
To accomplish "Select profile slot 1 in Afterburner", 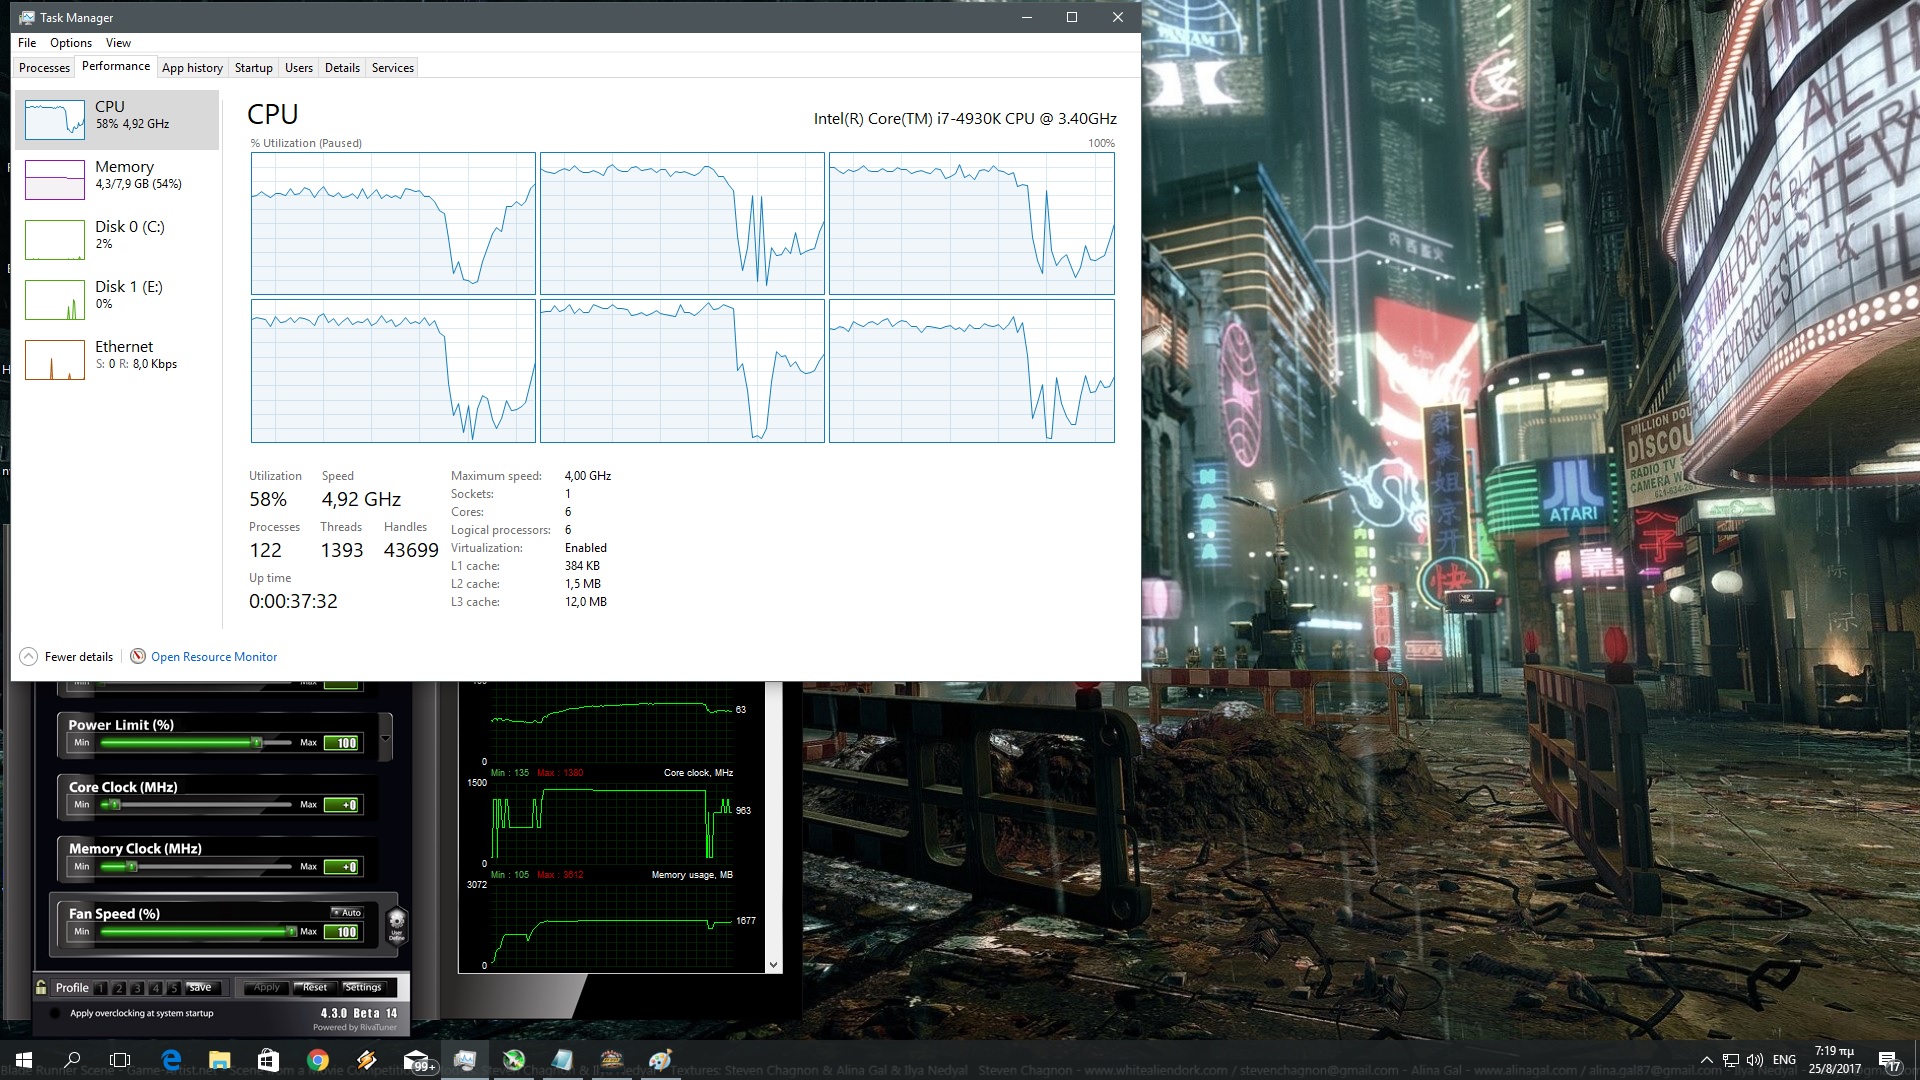I will click(101, 988).
